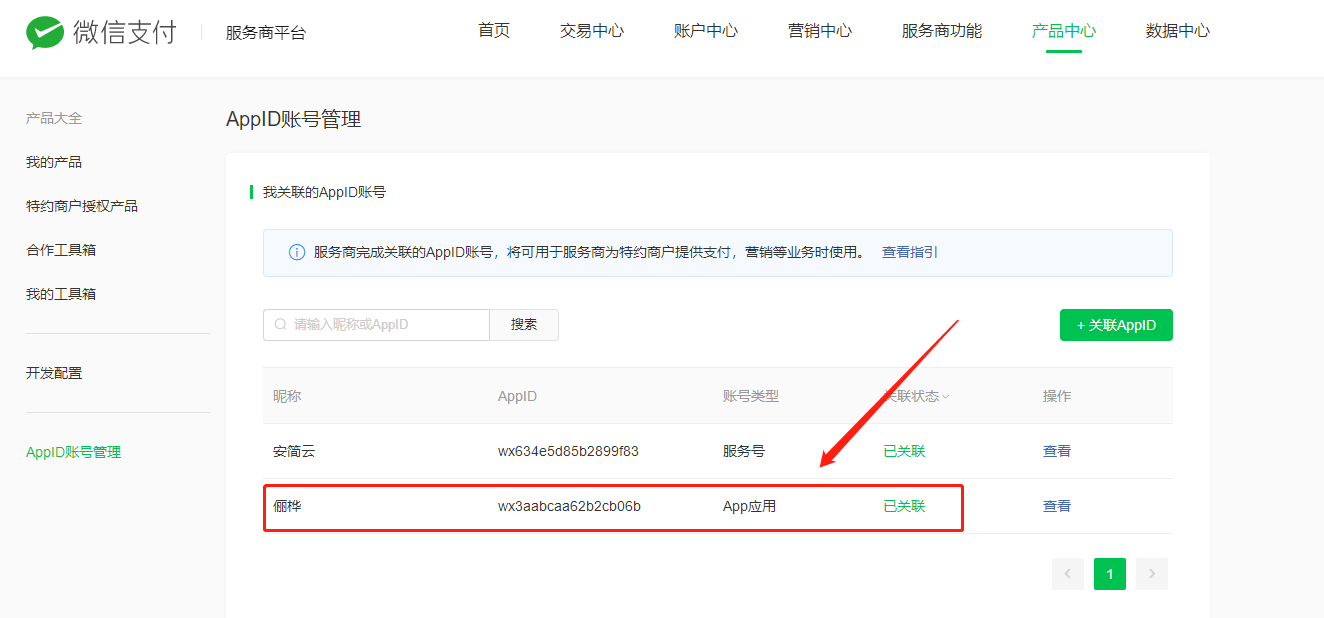Switch to the 交易中心 tab

click(x=592, y=31)
